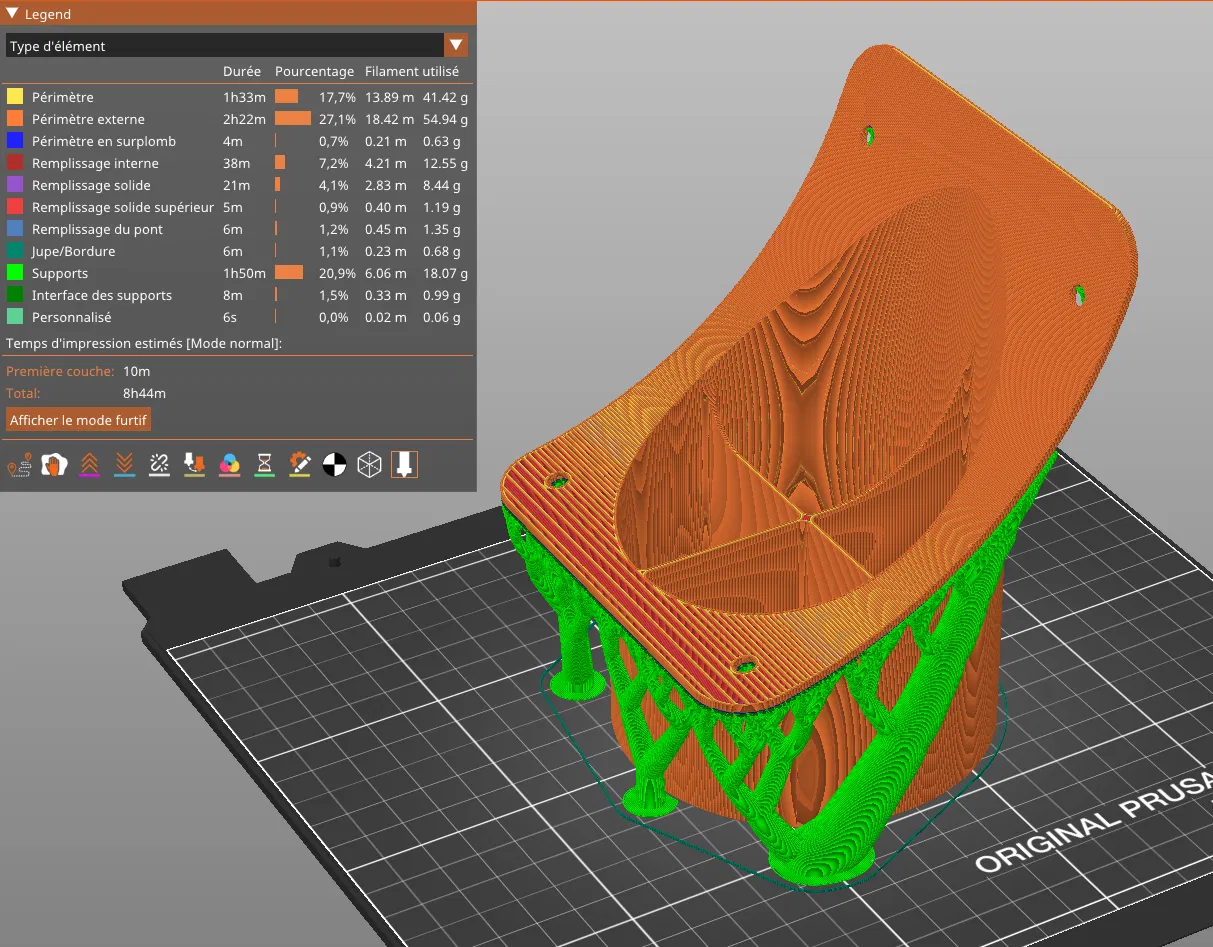Toggle center of gravity marker icon
The image size is (1213, 947).
tap(334, 465)
